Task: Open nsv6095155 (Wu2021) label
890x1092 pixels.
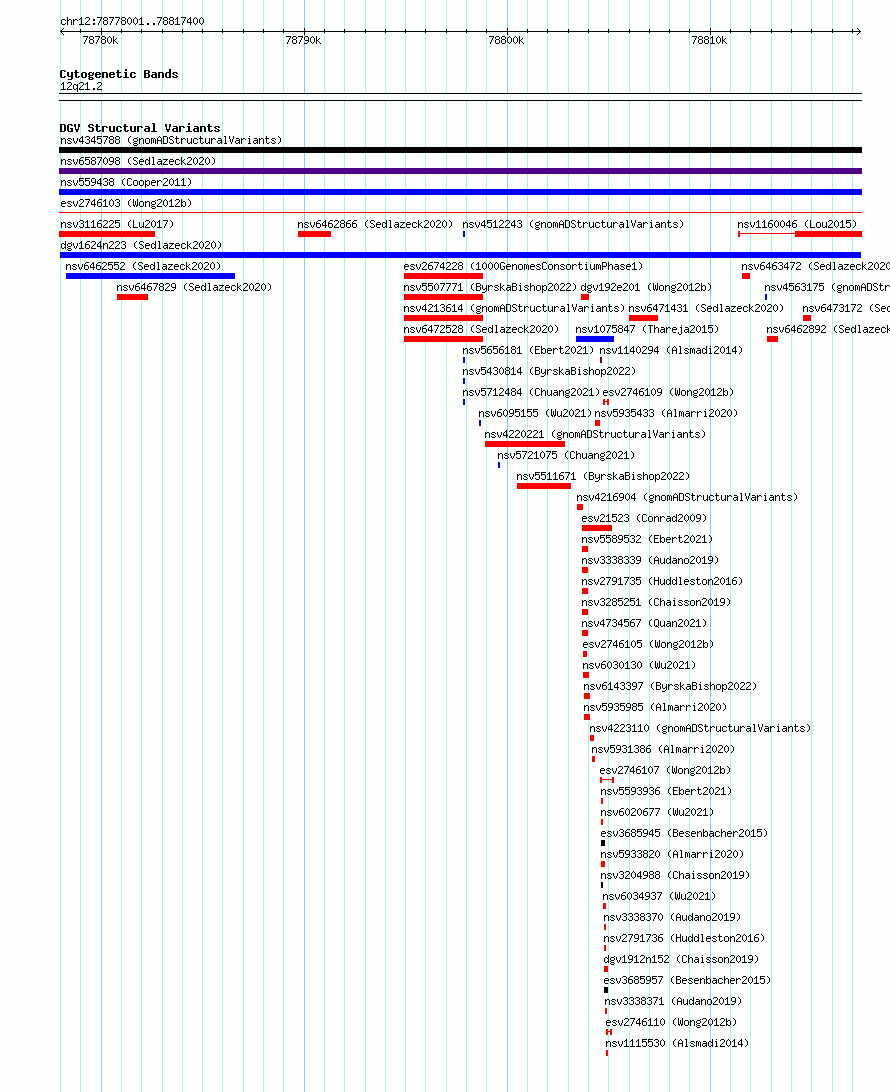Action: 535,413
